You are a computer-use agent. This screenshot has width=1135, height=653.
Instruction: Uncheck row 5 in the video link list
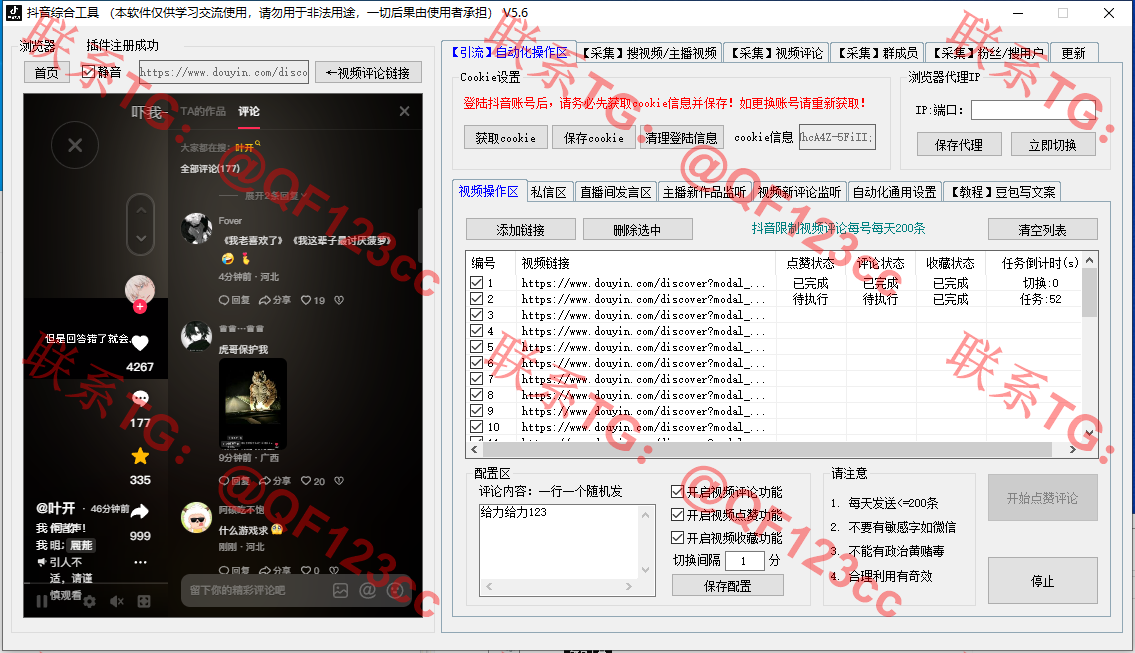coord(476,347)
